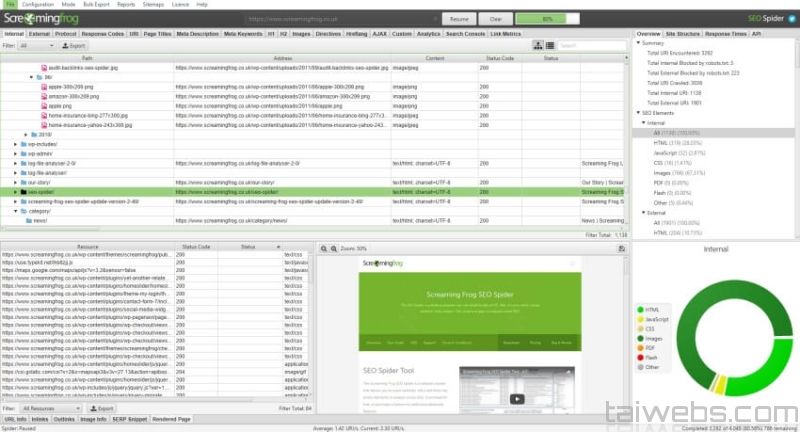Click the crawl progress bar
Screen dimensions: 800x432
(x=547, y=19)
